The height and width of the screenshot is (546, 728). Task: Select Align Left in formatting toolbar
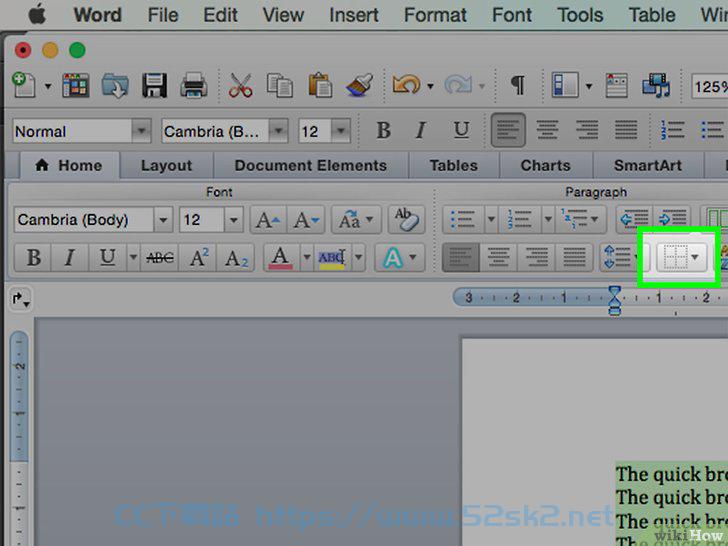508,130
